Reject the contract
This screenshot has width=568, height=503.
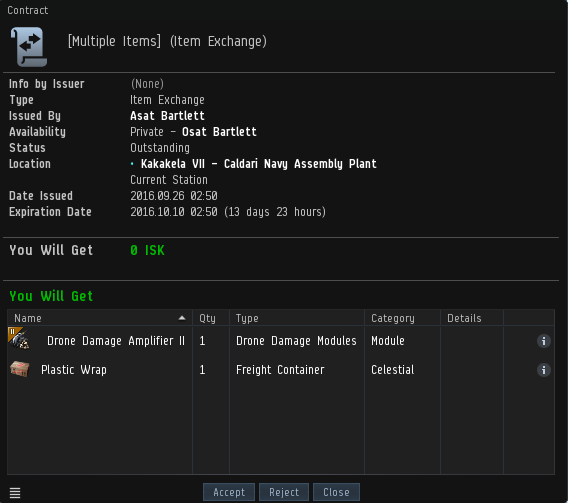(284, 492)
